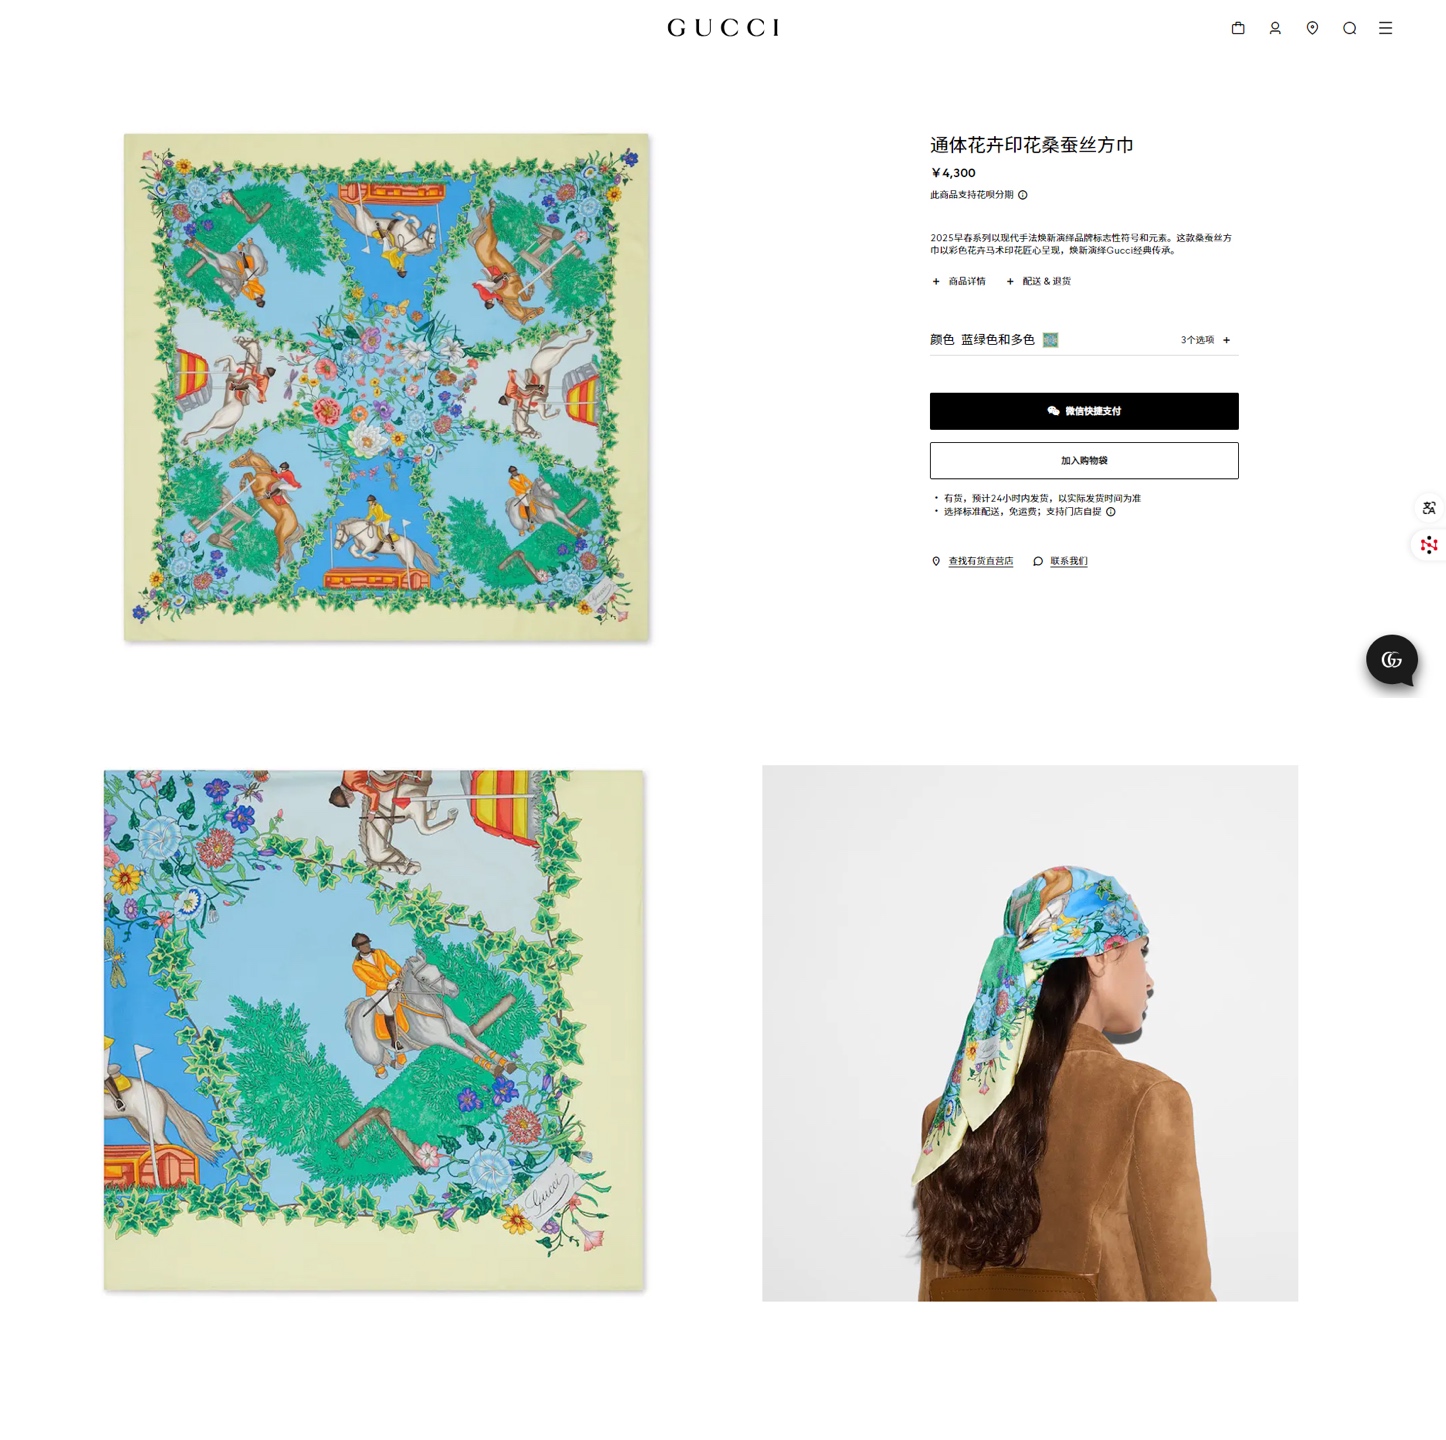Open the search magnifier icon
This screenshot has width=1446, height=1440.
click(x=1349, y=28)
